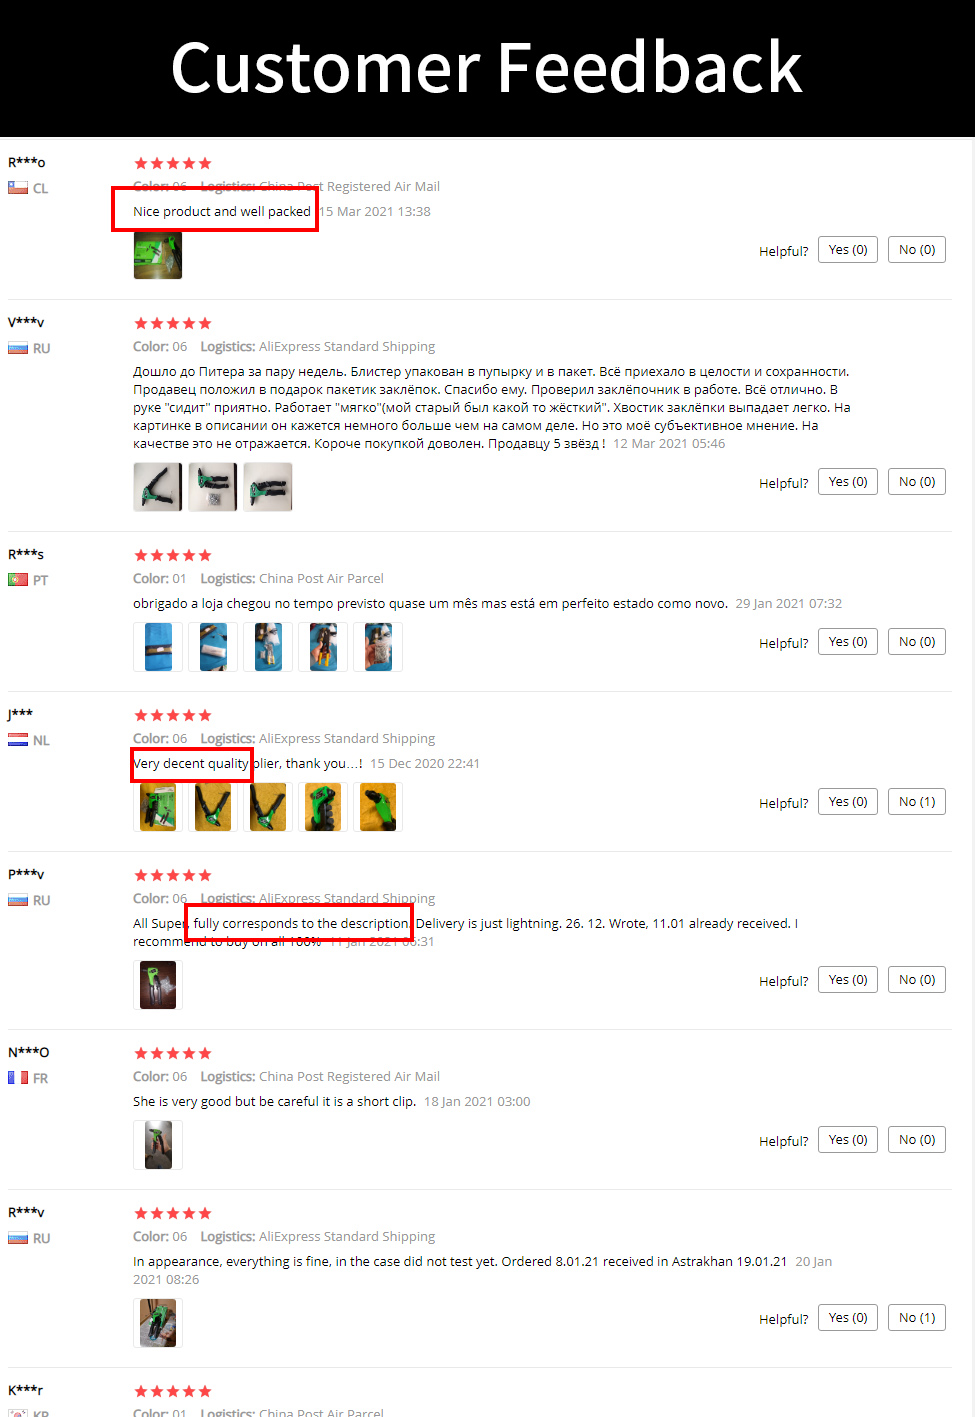The image size is (975, 1417).
Task: Click the Chile flag icon beside CL
Action: coord(18,188)
